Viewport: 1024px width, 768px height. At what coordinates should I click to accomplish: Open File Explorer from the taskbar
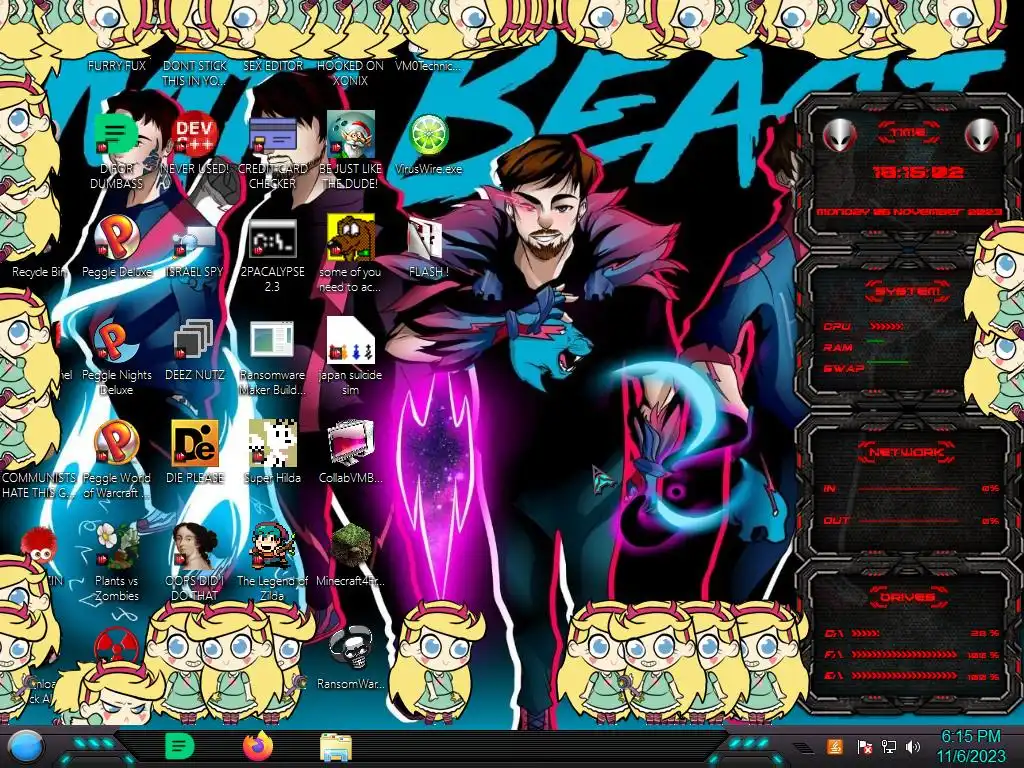tap(336, 747)
